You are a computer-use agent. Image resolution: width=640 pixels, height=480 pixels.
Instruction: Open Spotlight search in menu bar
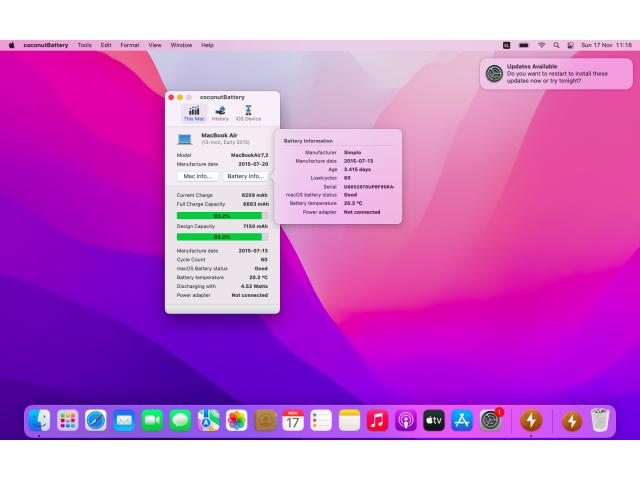coord(556,45)
